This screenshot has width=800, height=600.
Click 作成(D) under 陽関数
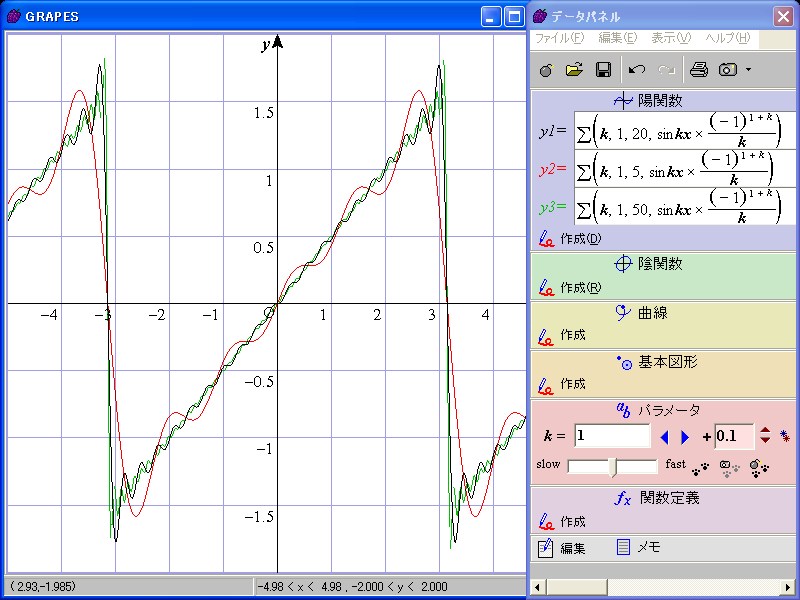coord(580,238)
